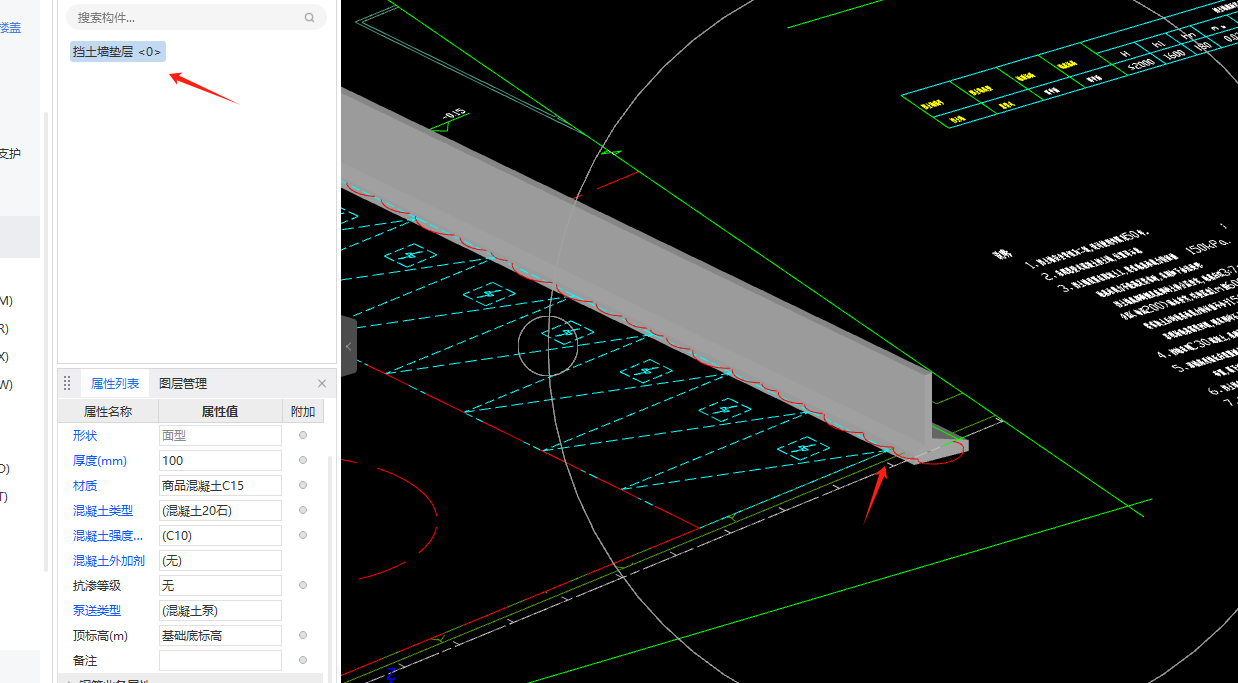1238x683 pixels.
Task: Open the 混凝土类型 value (混凝土20石)
Action: click(220, 511)
